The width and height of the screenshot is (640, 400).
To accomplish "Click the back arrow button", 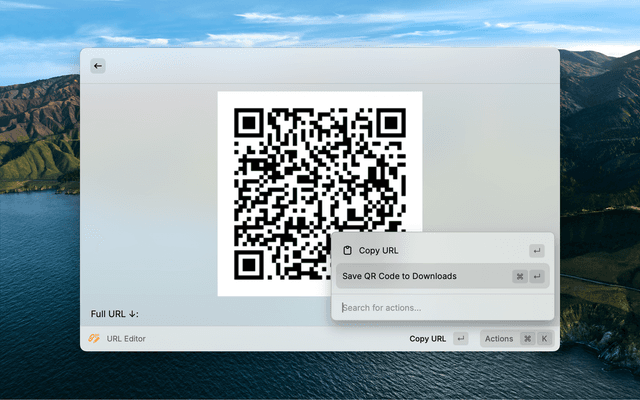I will pos(98,66).
